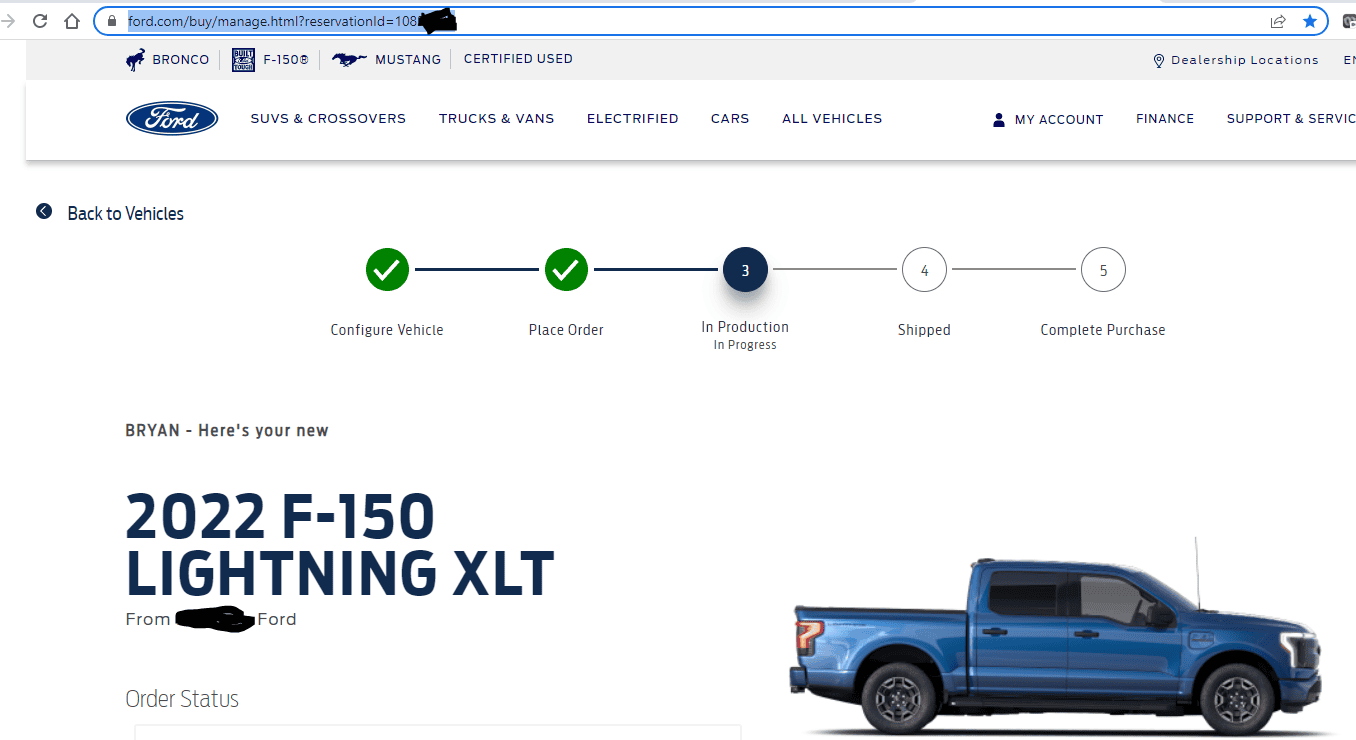Go to the BRONCO link
Image resolution: width=1356 pixels, height=740 pixels.
click(181, 60)
